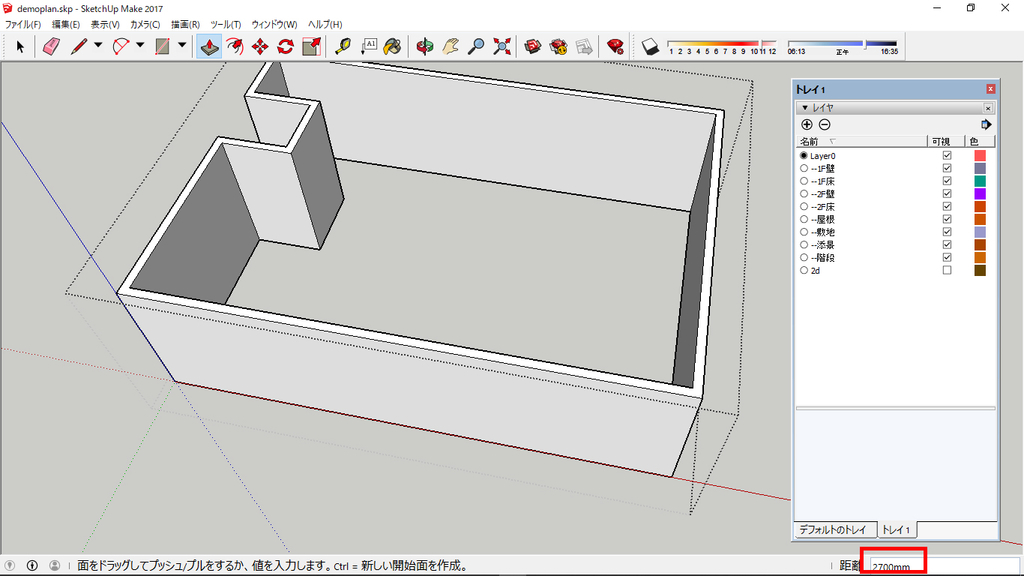This screenshot has width=1024, height=576.
Task: Click the Zoom Extents tool
Action: 502,46
